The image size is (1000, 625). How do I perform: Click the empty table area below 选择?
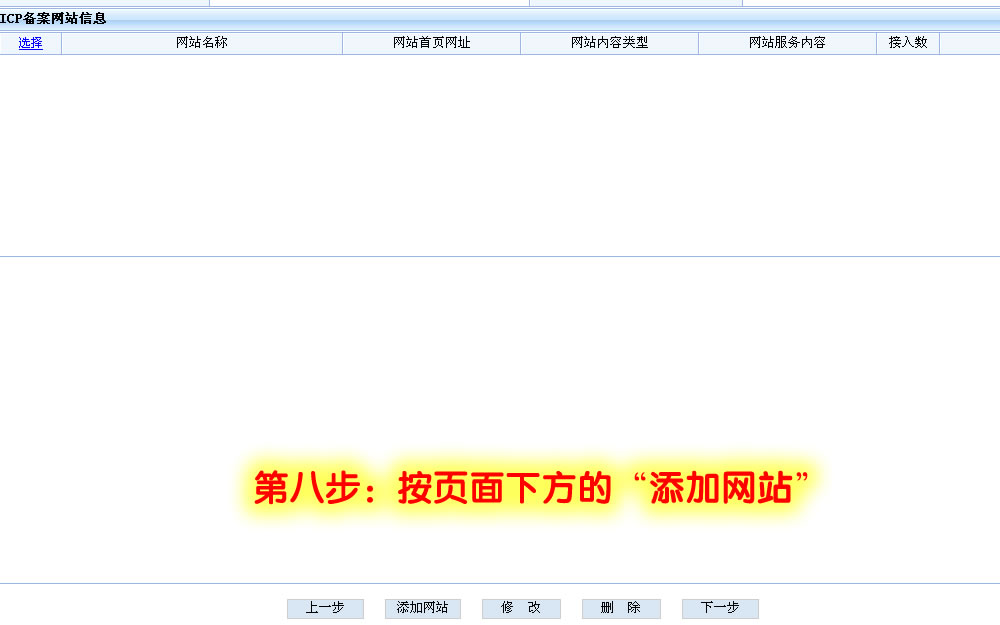point(30,150)
